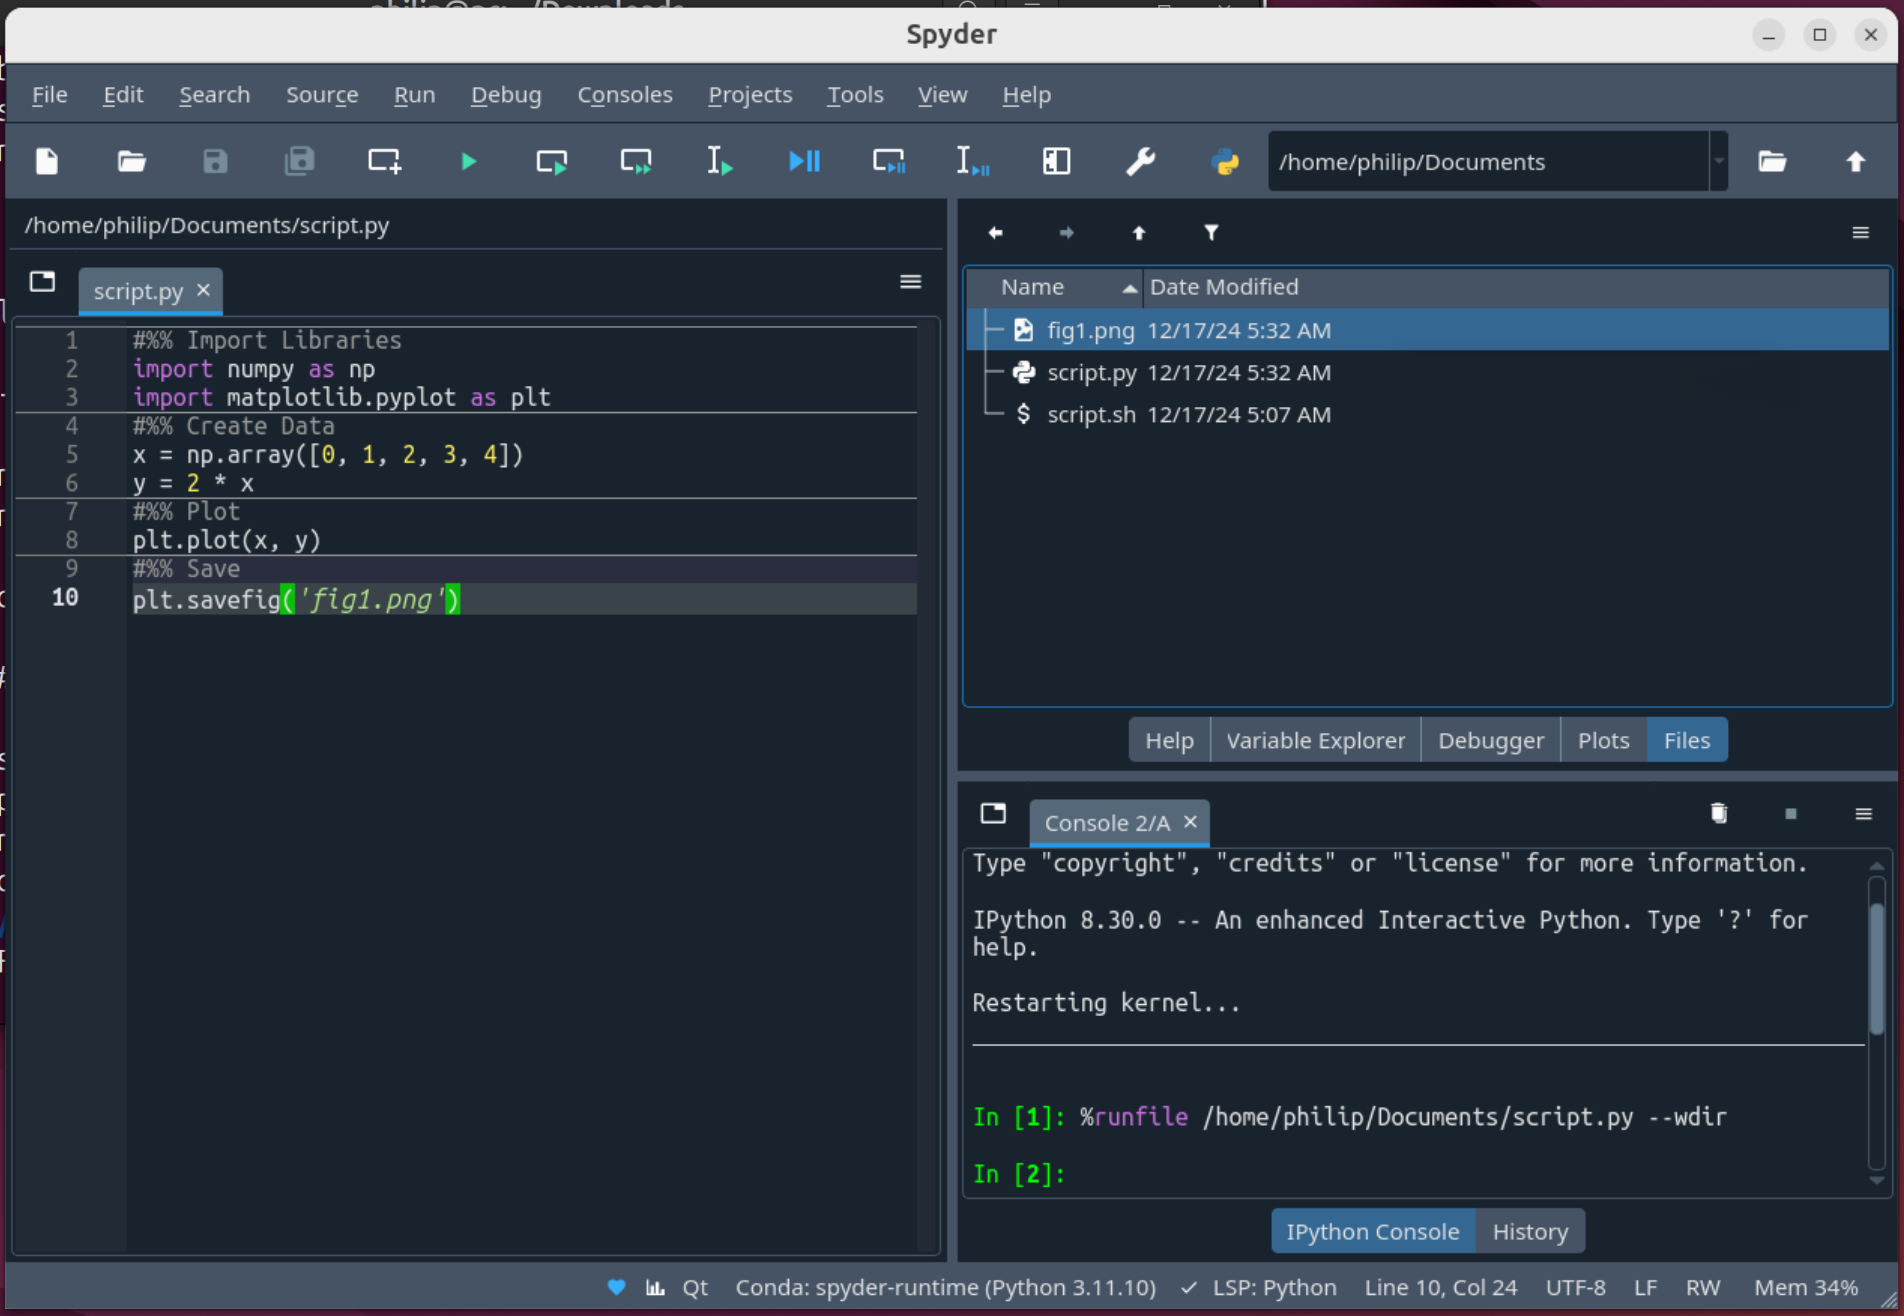
Task: Save all files via toolbar icon
Action: pyautogui.click(x=299, y=161)
